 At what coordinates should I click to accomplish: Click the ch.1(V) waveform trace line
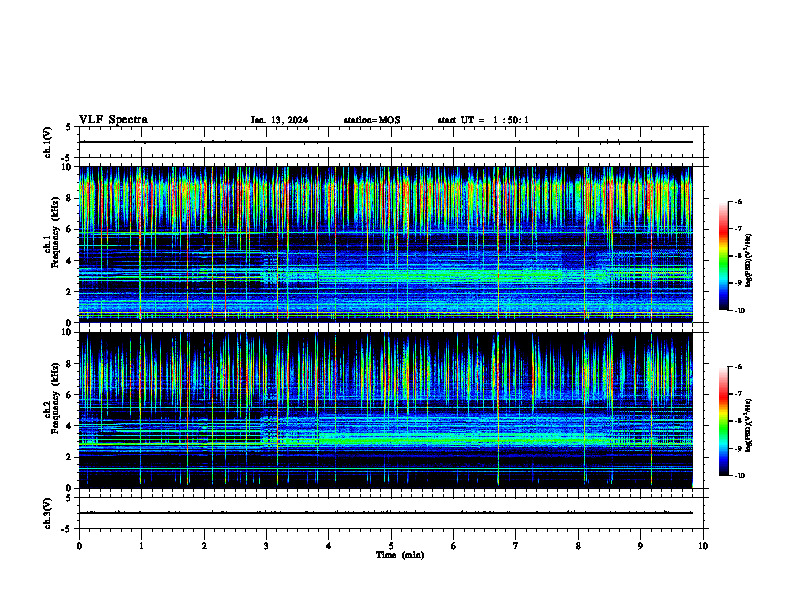coord(386,142)
